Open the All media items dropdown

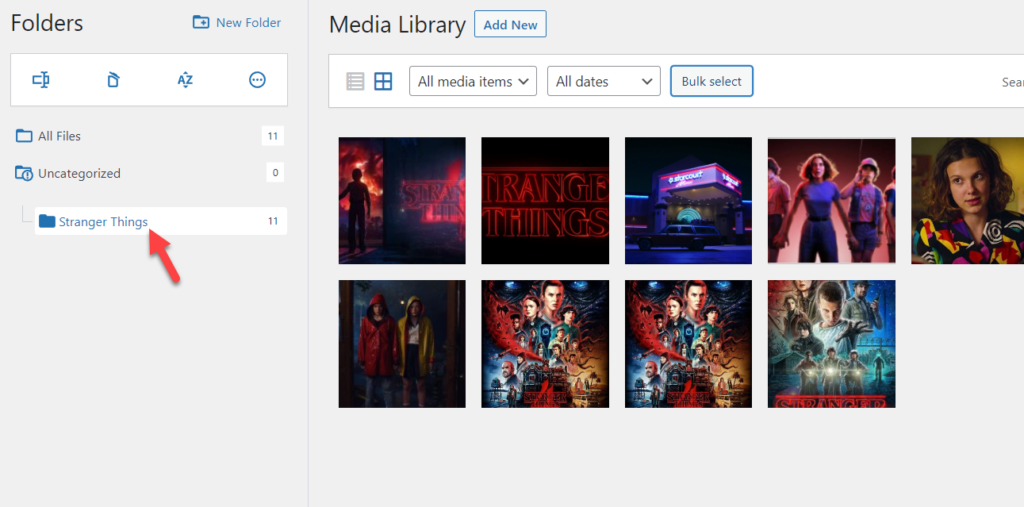tap(473, 81)
